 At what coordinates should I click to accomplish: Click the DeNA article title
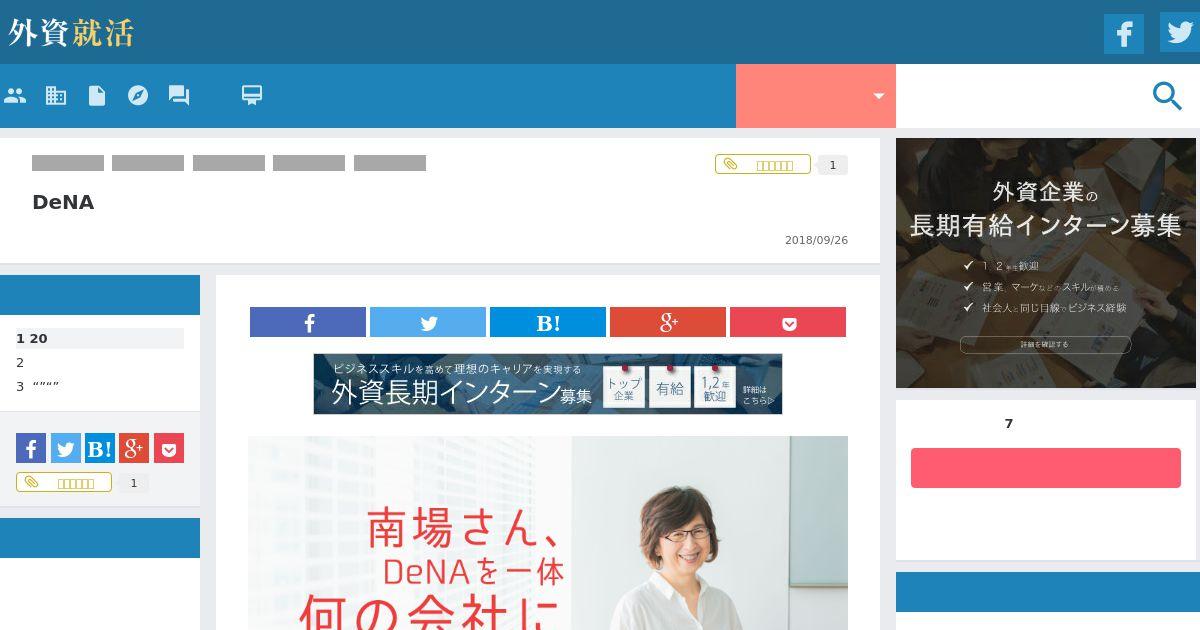point(63,202)
